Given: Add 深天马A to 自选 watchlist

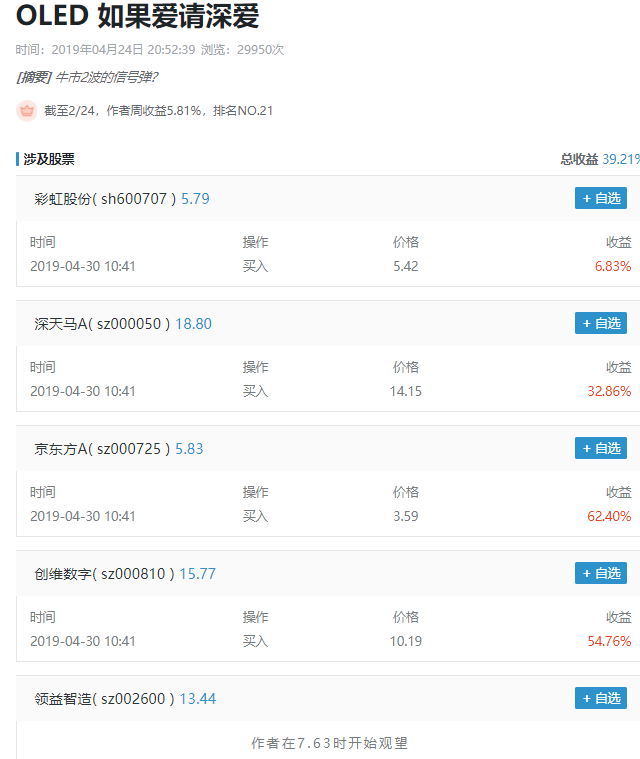Looking at the screenshot, I should (601, 323).
